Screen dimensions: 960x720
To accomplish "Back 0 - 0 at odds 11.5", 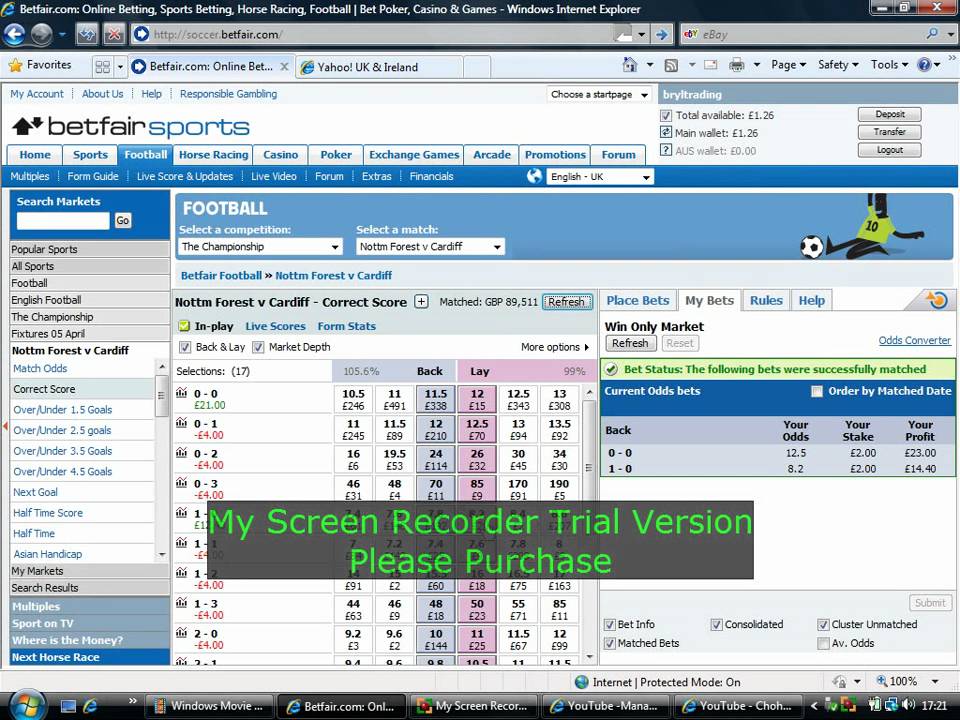I will click(435, 399).
